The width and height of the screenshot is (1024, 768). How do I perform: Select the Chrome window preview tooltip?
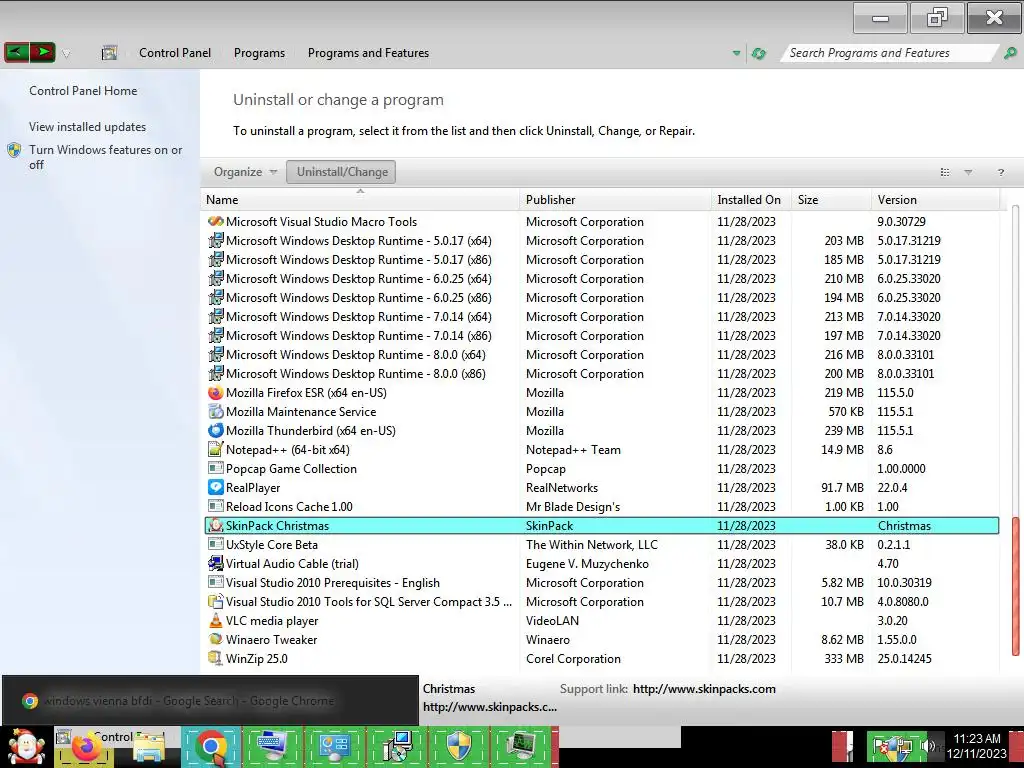click(210, 701)
